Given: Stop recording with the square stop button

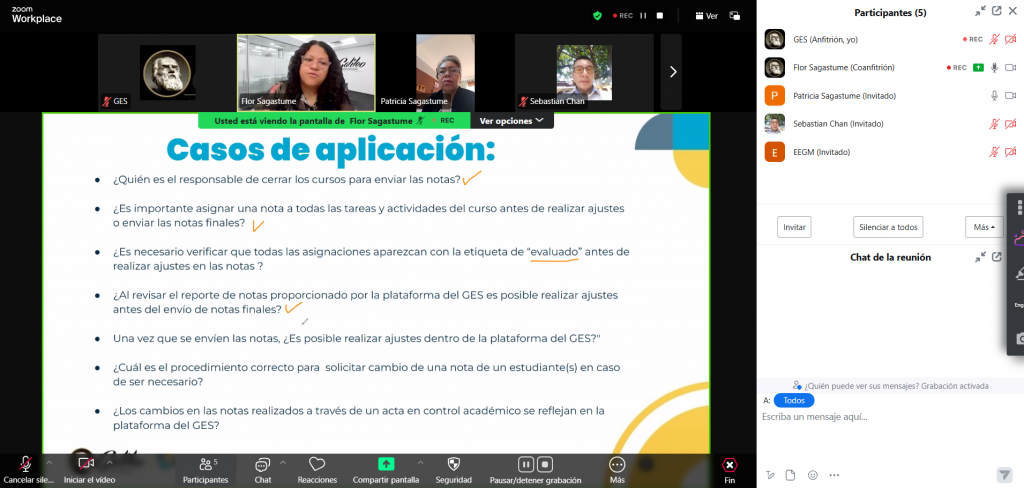Looking at the screenshot, I should click(x=545, y=464).
